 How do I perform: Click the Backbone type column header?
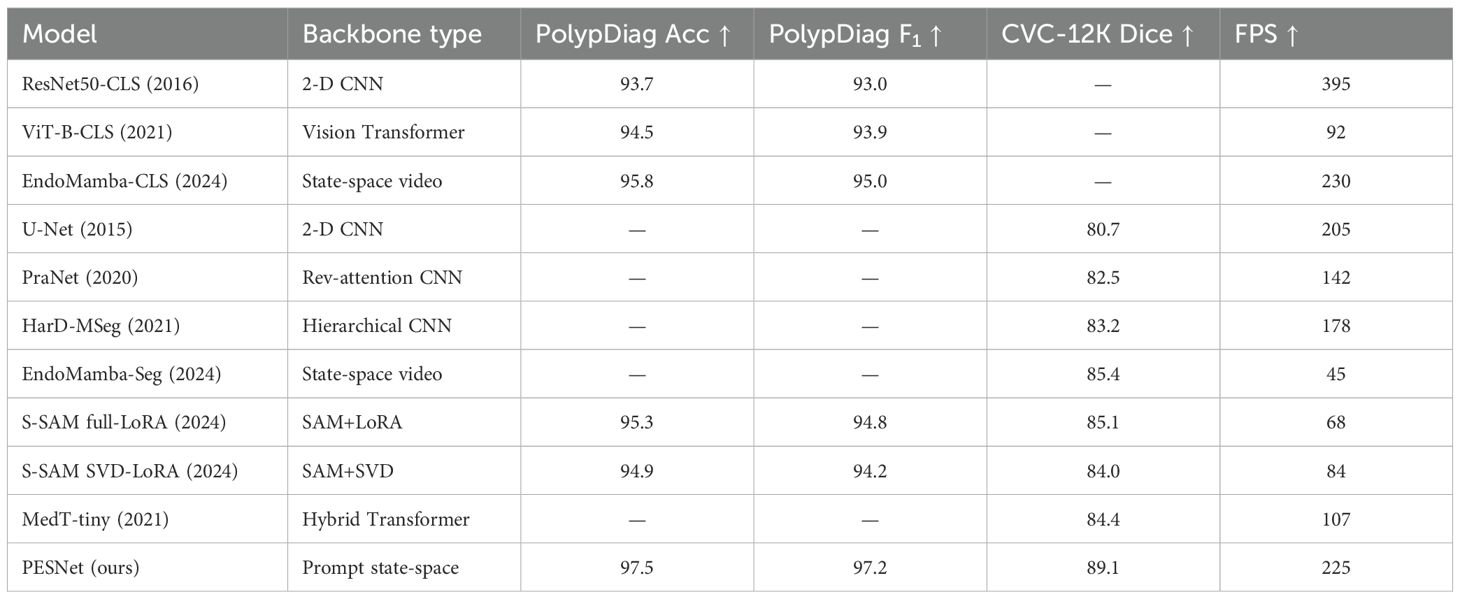[x=392, y=34]
